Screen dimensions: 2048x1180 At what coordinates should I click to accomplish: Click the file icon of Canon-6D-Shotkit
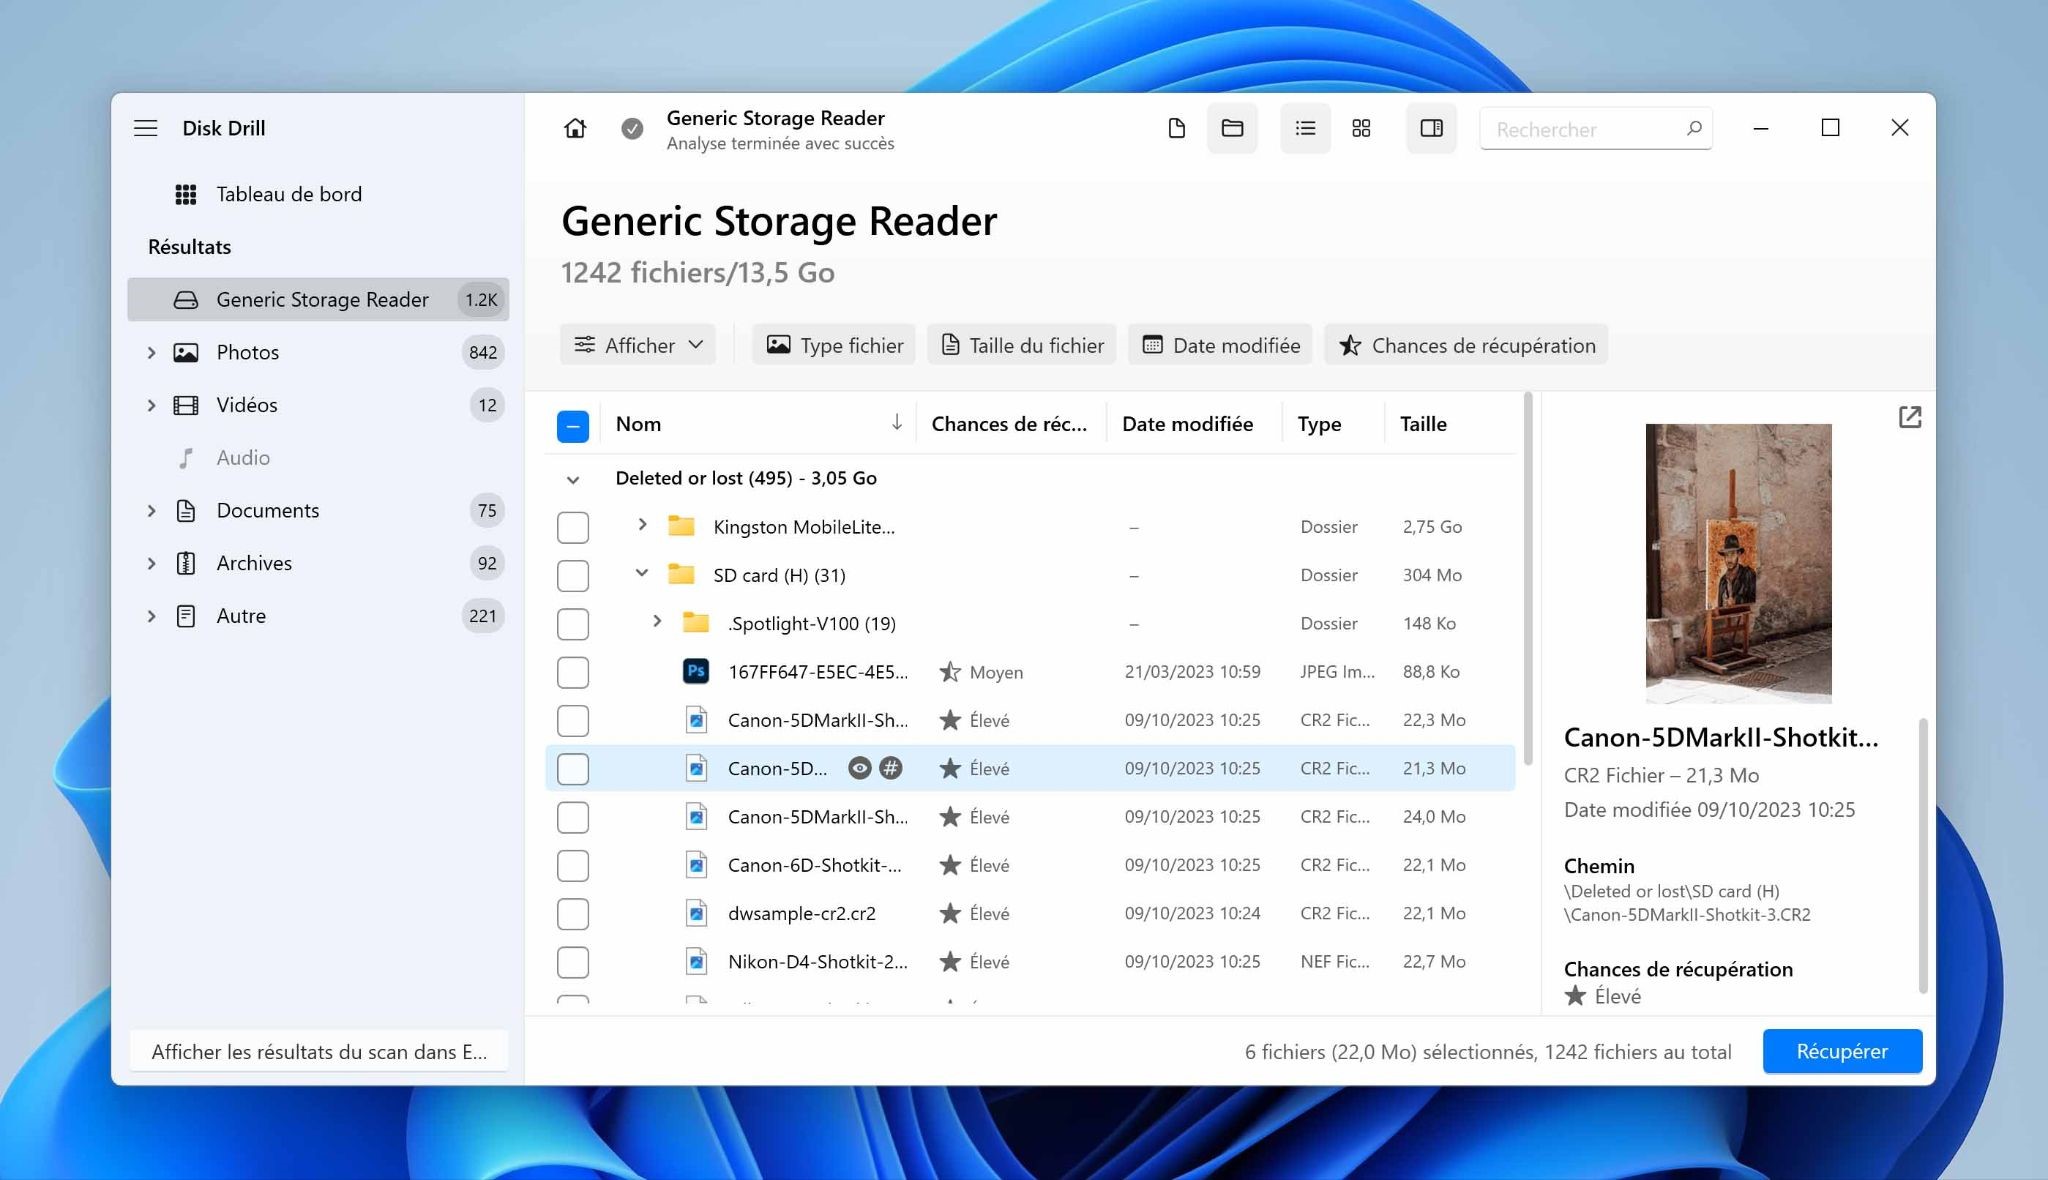click(x=696, y=865)
